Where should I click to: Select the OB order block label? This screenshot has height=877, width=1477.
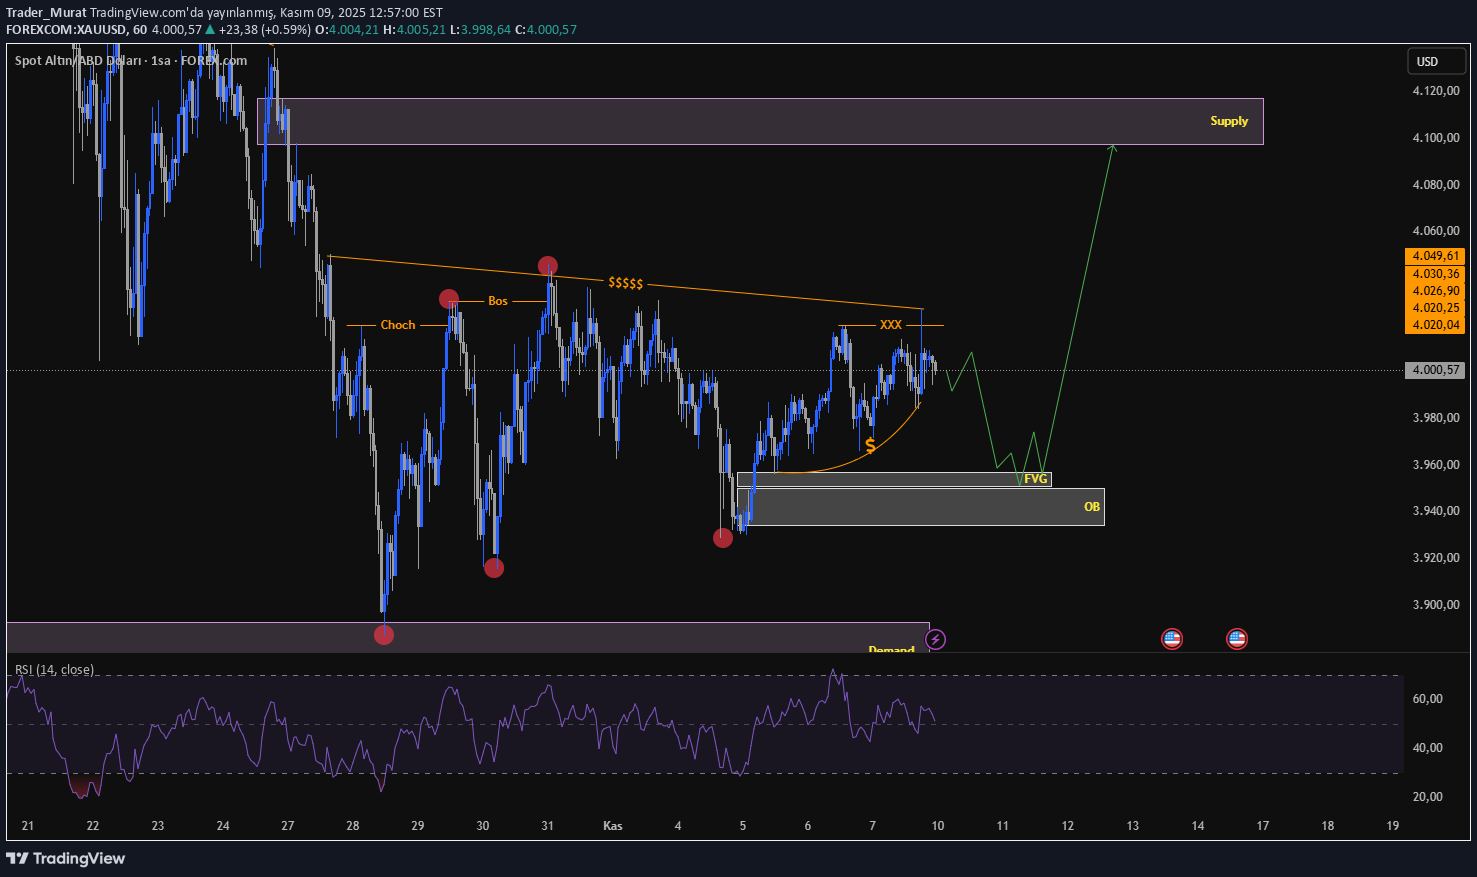coord(1091,507)
